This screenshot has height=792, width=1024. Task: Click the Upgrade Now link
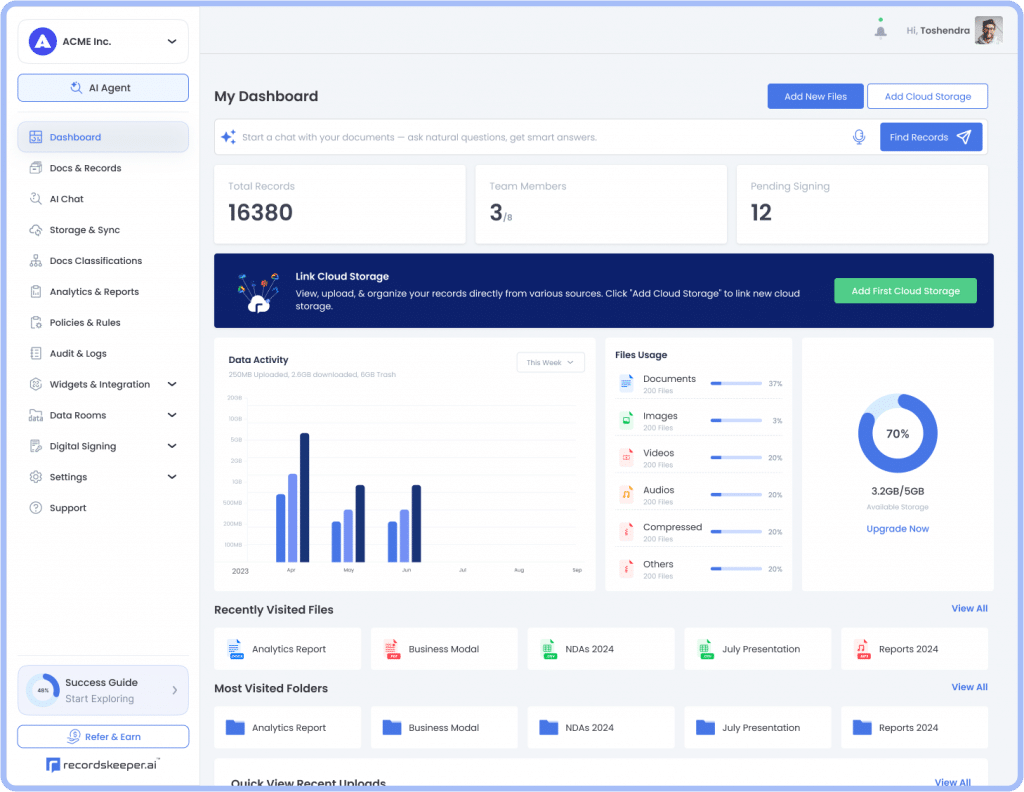[x=897, y=528]
